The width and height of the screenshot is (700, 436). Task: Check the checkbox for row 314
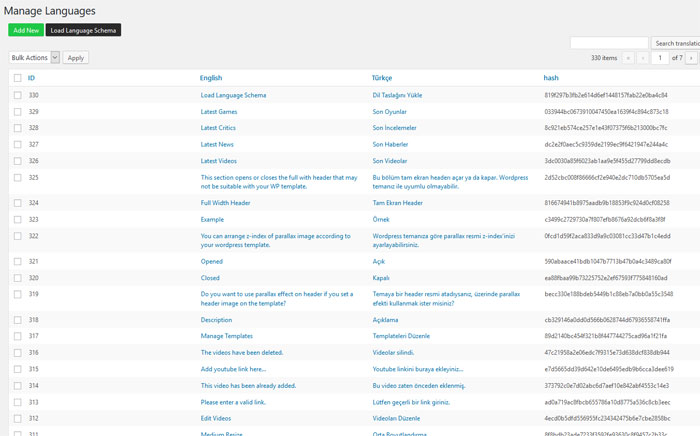pos(17,386)
